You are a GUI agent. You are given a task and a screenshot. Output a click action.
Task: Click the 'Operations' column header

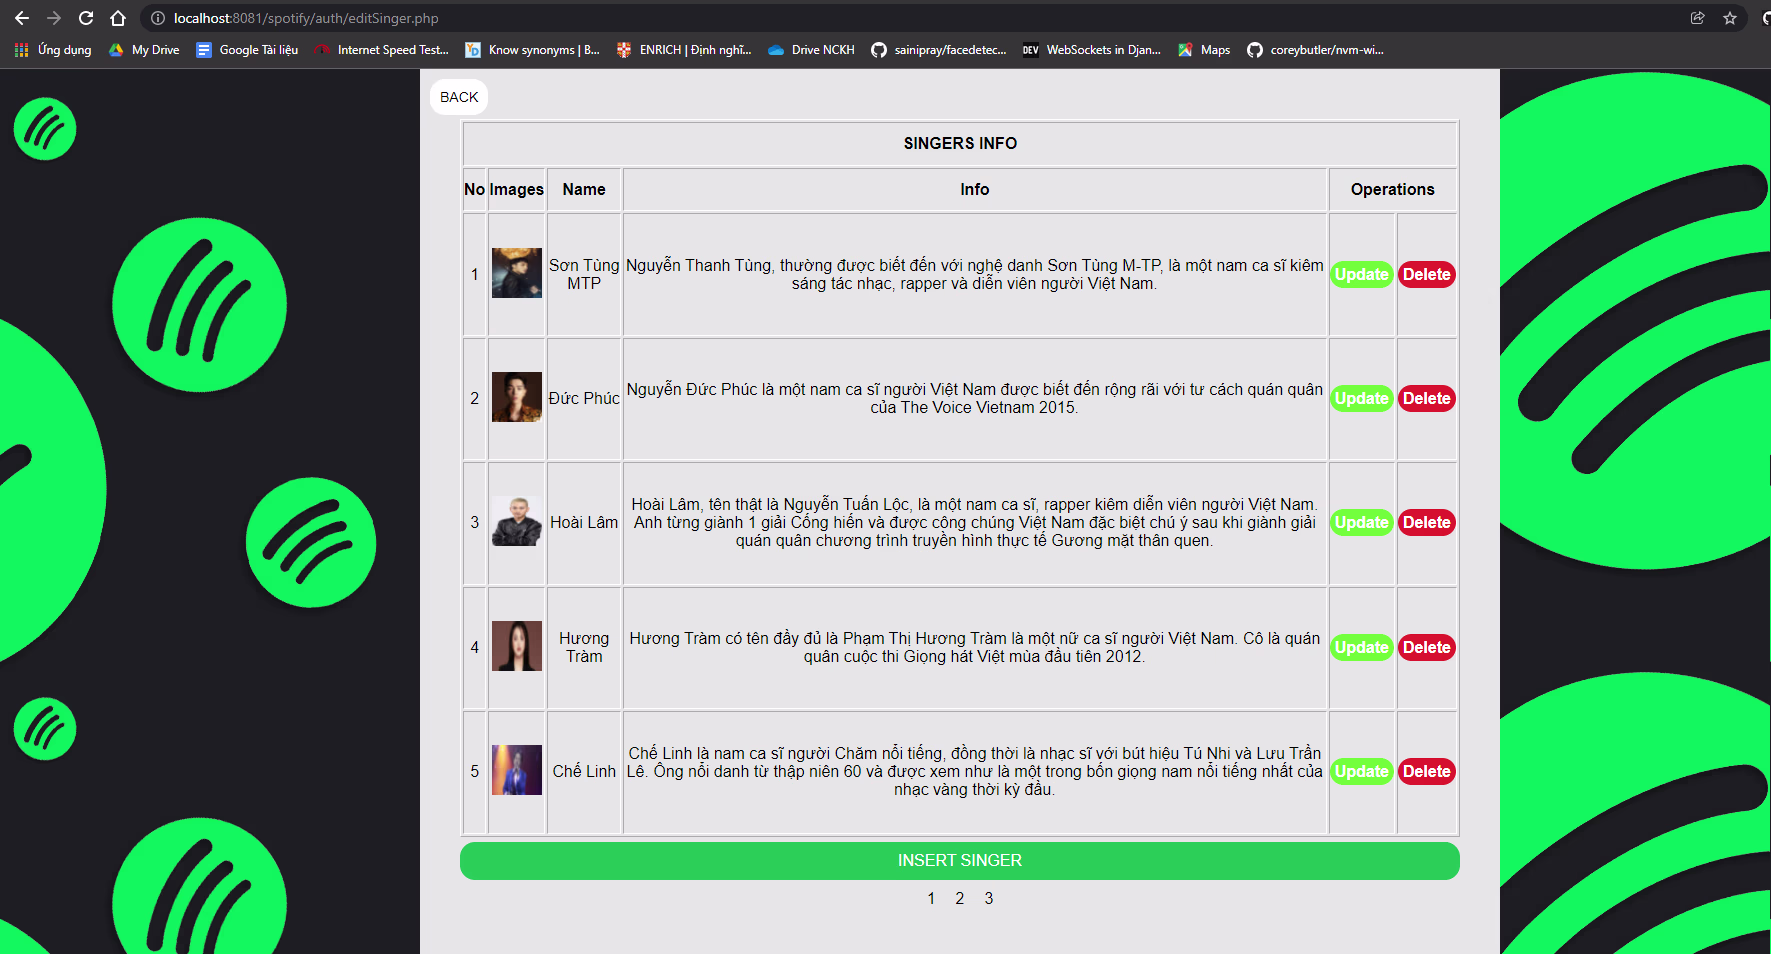pos(1393,189)
